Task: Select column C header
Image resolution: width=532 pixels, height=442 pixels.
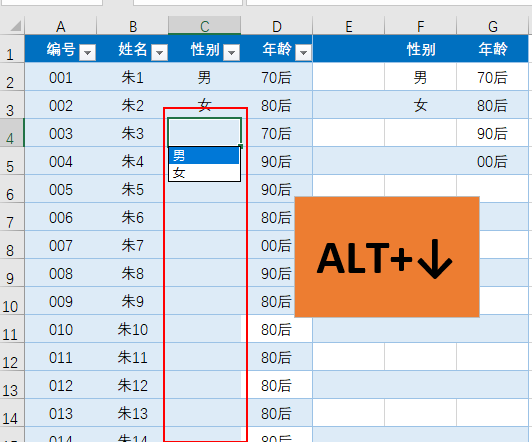Action: coord(205,26)
